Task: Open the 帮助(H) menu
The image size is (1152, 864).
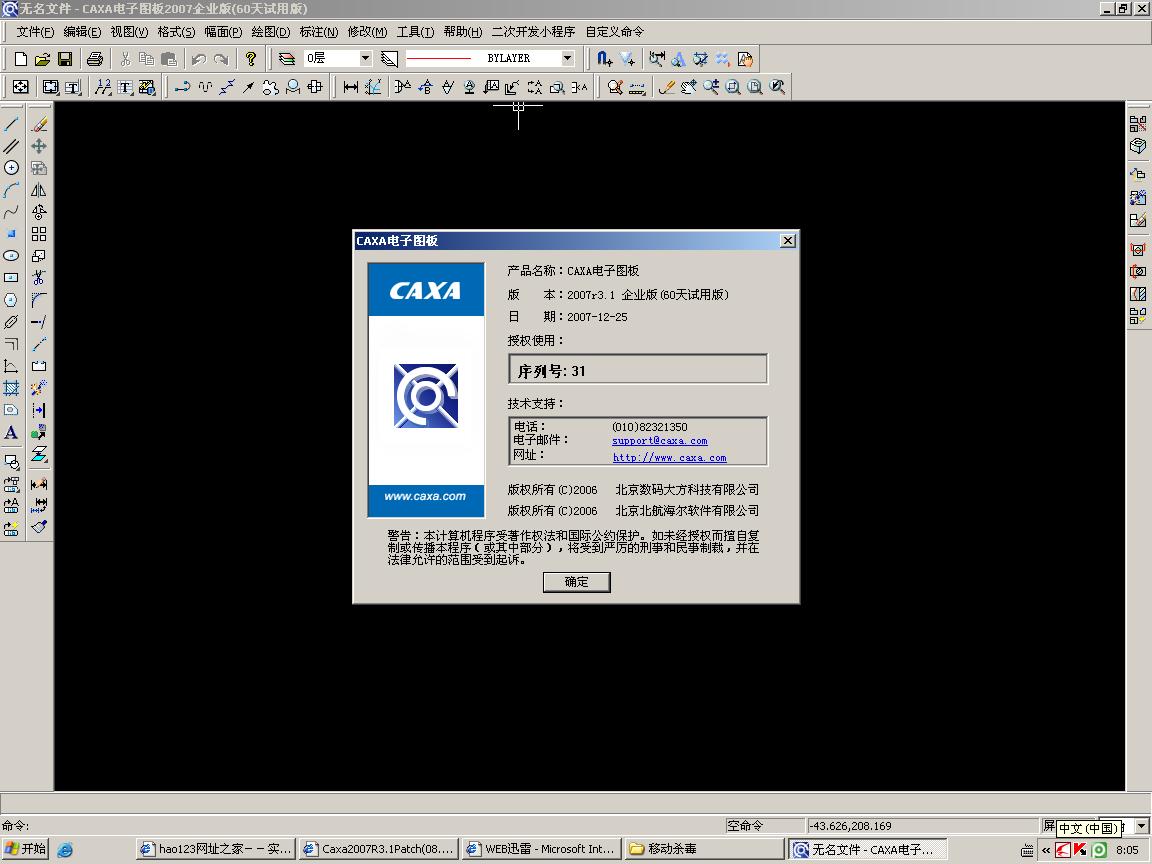Action: (463, 32)
